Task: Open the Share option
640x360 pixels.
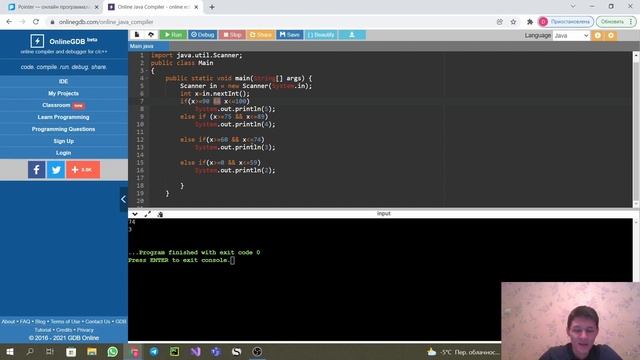Action: tap(260, 35)
